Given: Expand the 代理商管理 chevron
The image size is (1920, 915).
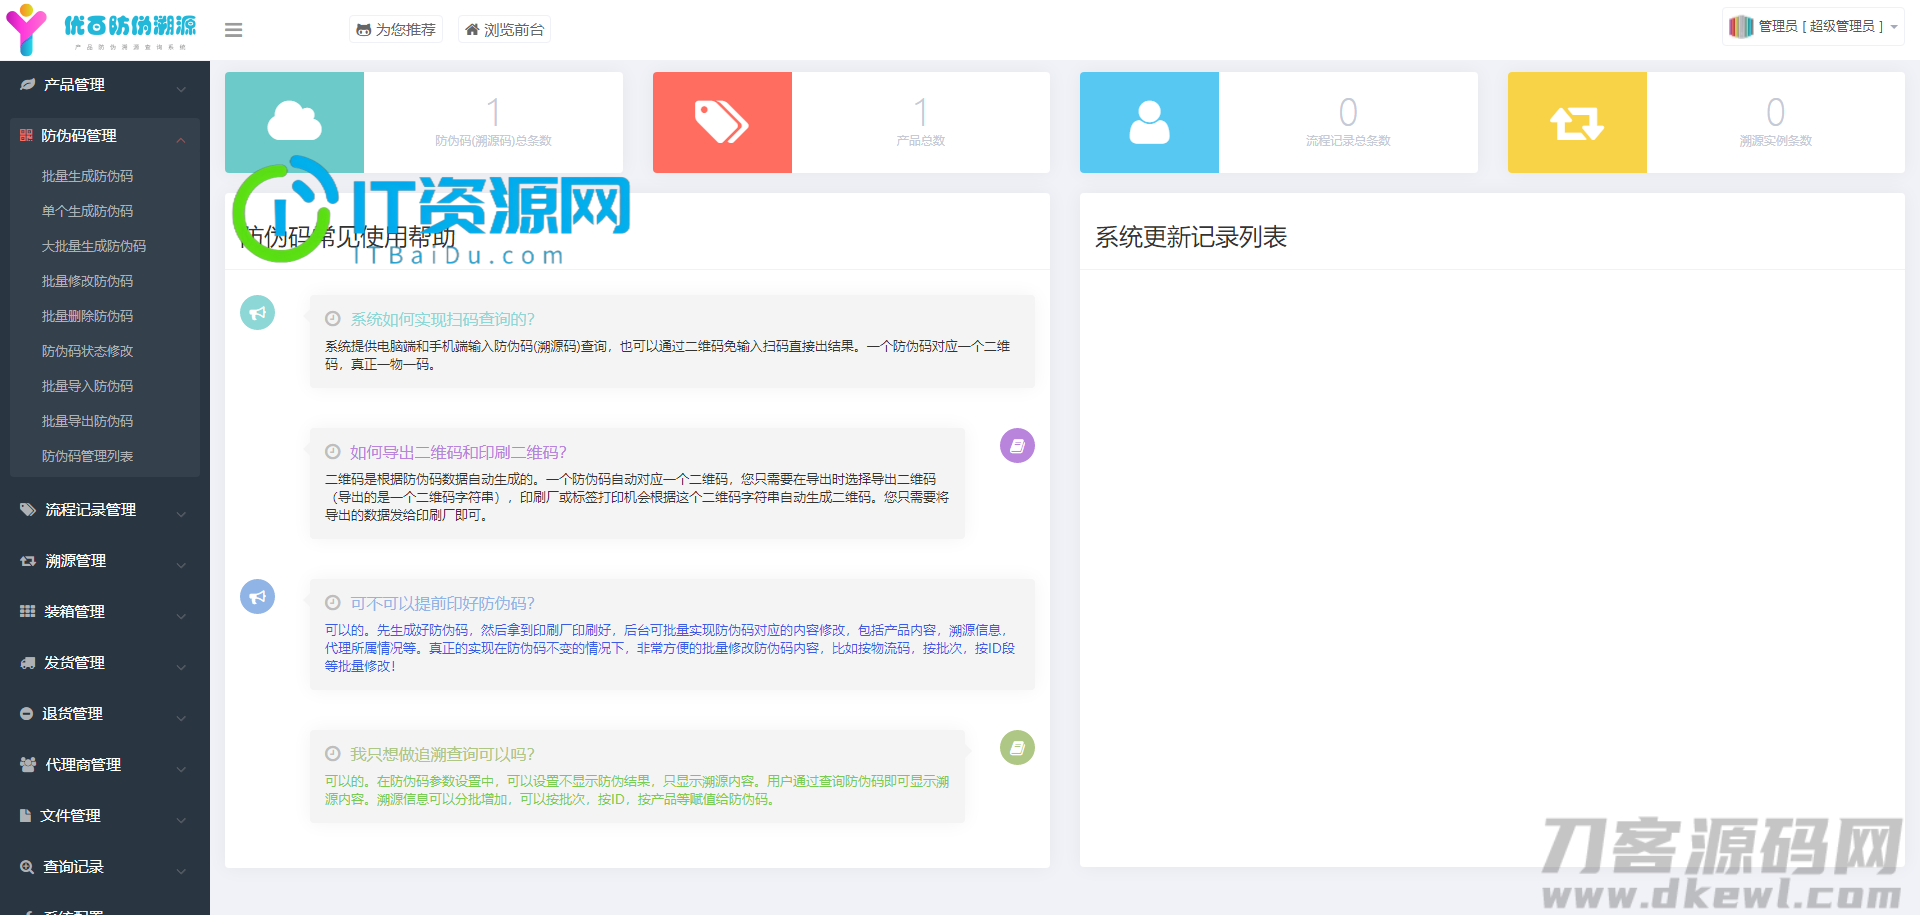Looking at the screenshot, I should (x=181, y=769).
